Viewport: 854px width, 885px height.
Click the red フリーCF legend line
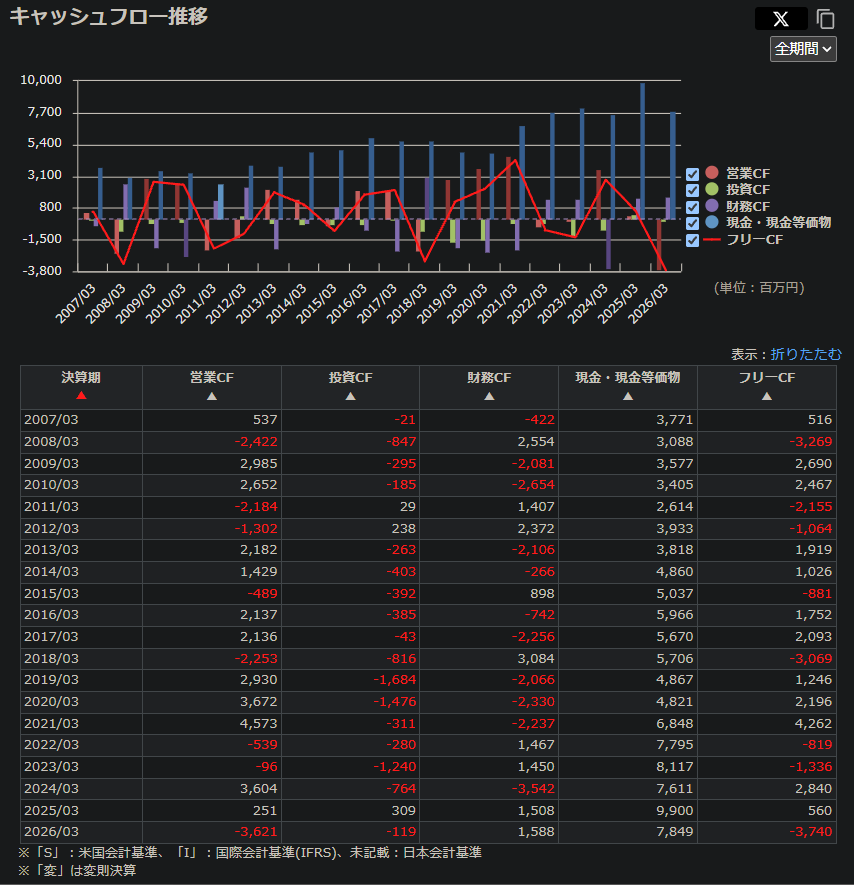coord(712,240)
